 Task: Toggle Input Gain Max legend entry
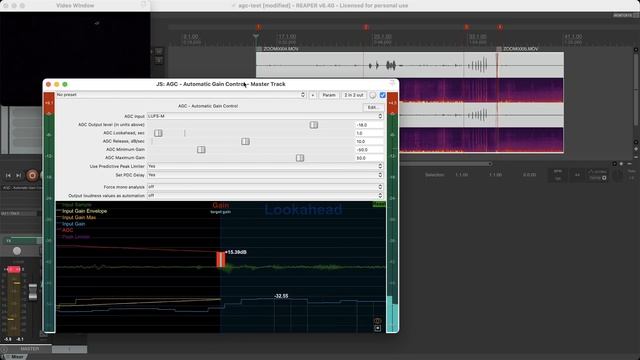79,218
